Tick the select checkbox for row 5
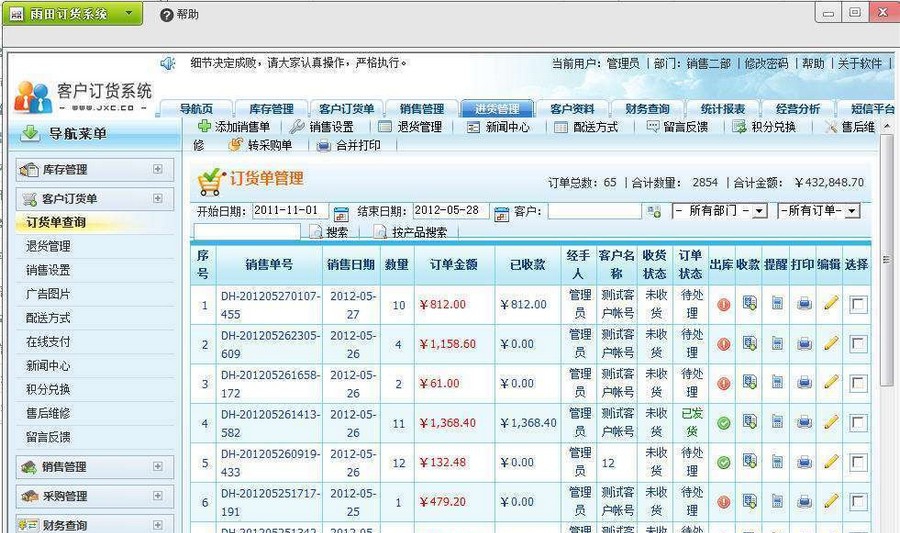The height and width of the screenshot is (533, 900). tap(858, 462)
